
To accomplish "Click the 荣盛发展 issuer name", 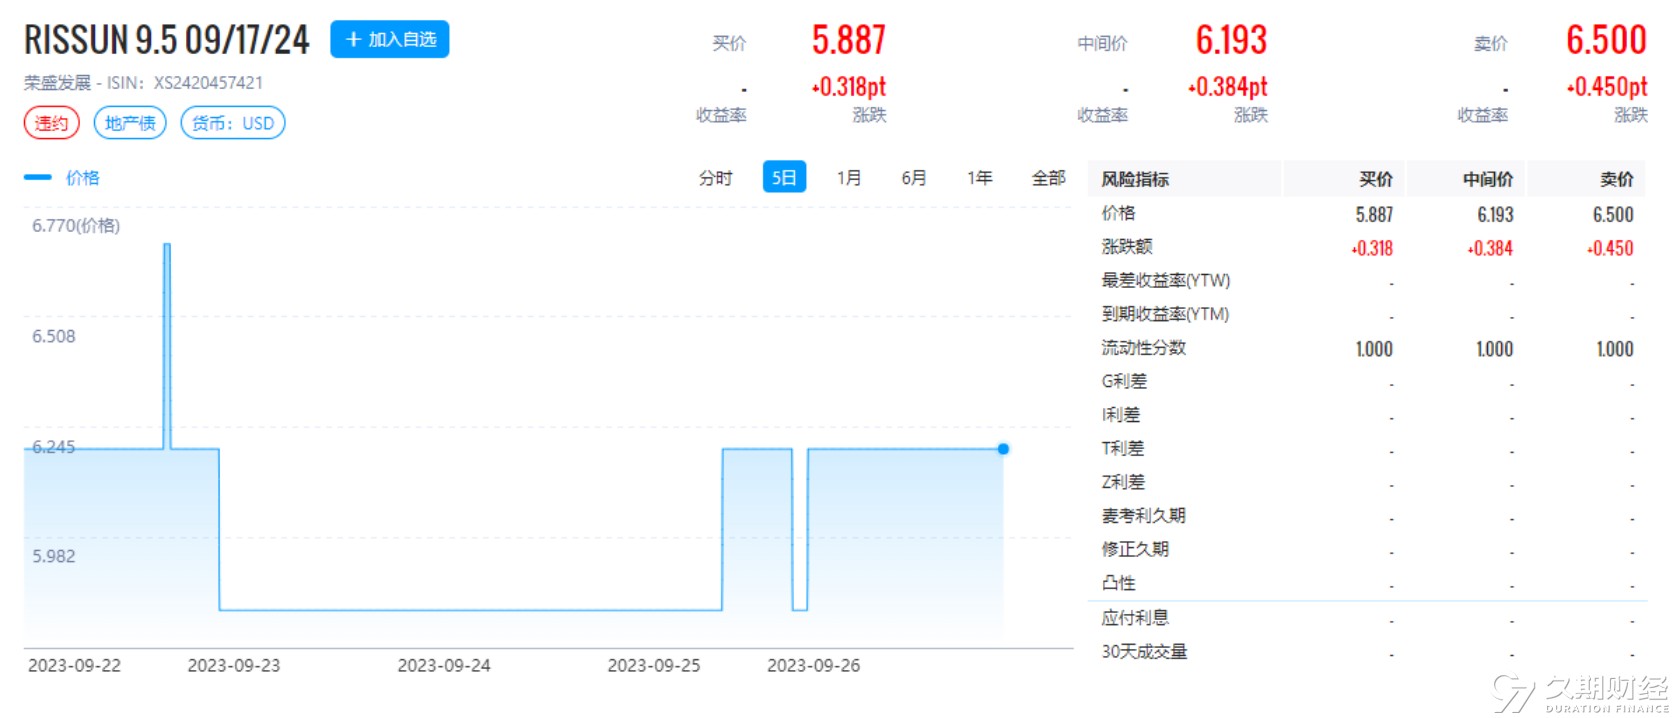I will [x=57, y=83].
